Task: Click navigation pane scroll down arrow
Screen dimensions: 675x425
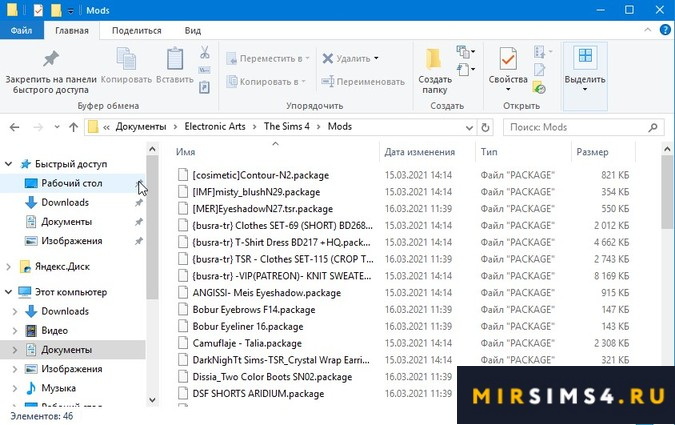Action: point(152,400)
